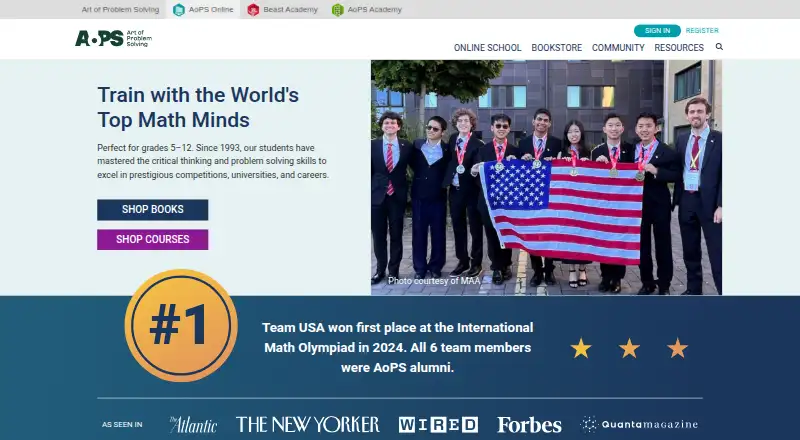The width and height of the screenshot is (800, 440).
Task: Click the AoPS Academy green icon
Action: click(337, 10)
